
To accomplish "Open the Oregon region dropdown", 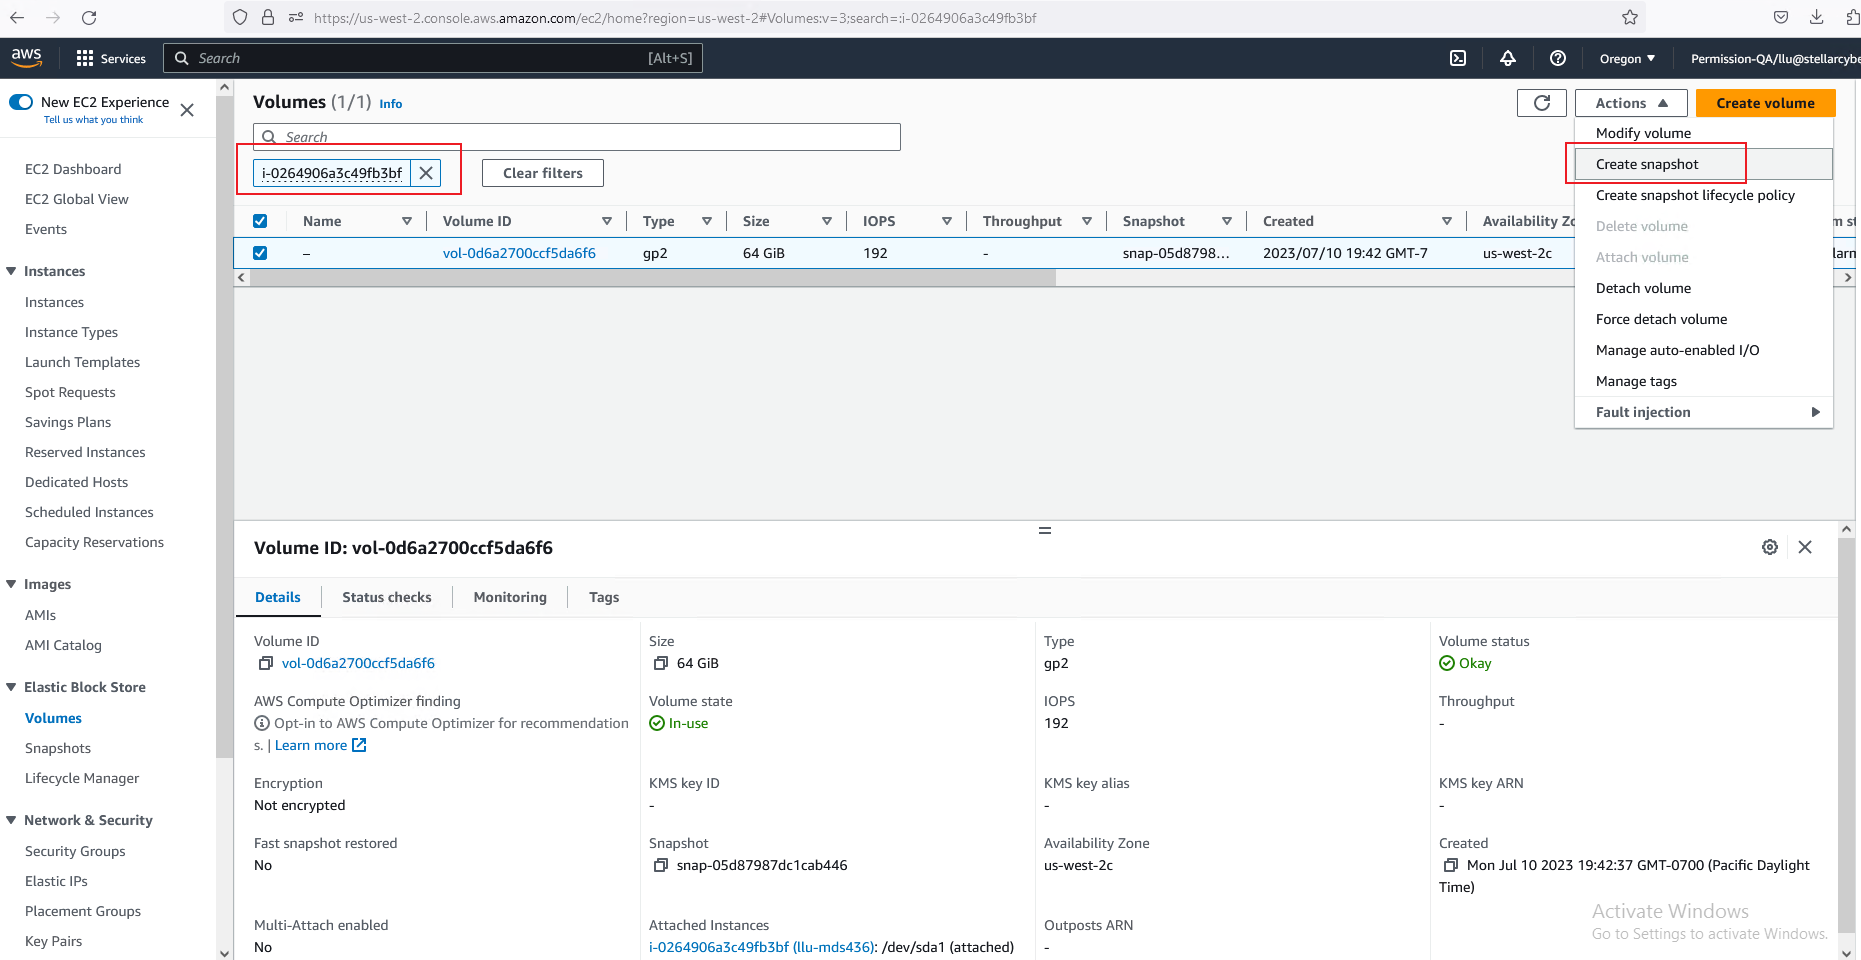I will click(1626, 58).
